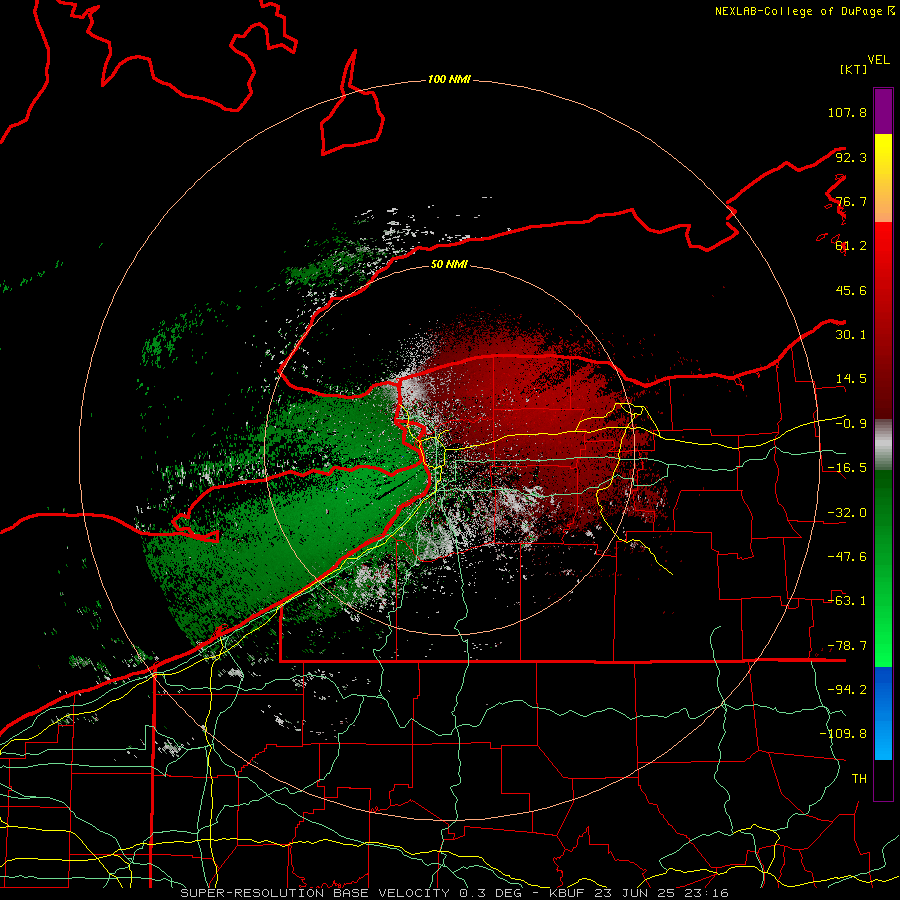Click the VEL legend title
900x900 pixels.
tap(878, 60)
